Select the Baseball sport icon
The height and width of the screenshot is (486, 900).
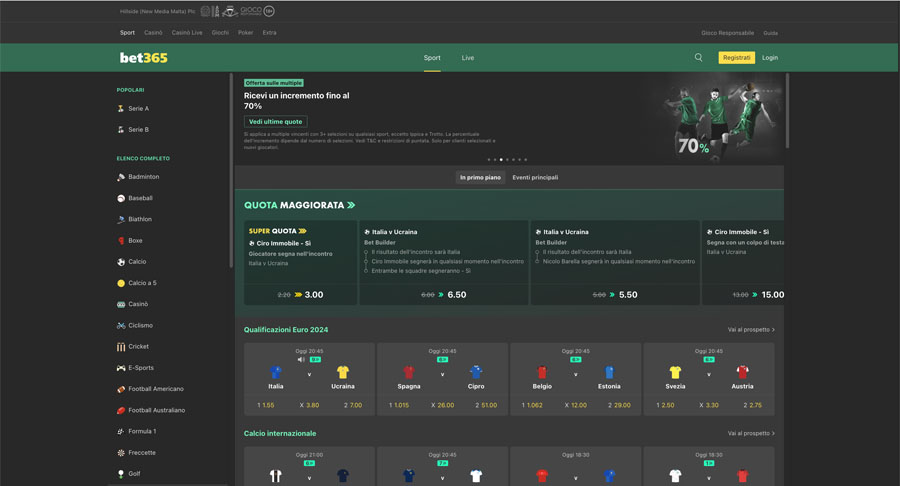click(121, 199)
